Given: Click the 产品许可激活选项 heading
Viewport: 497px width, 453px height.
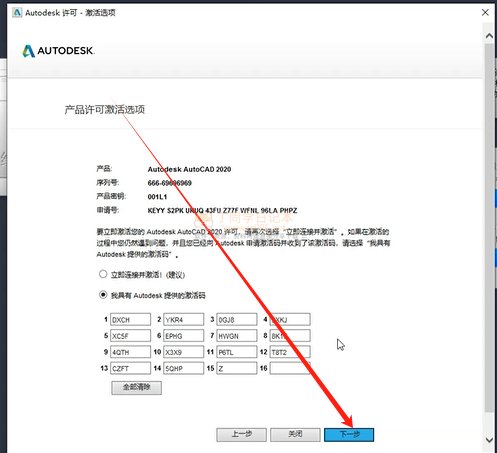Looking at the screenshot, I should pos(105,110).
